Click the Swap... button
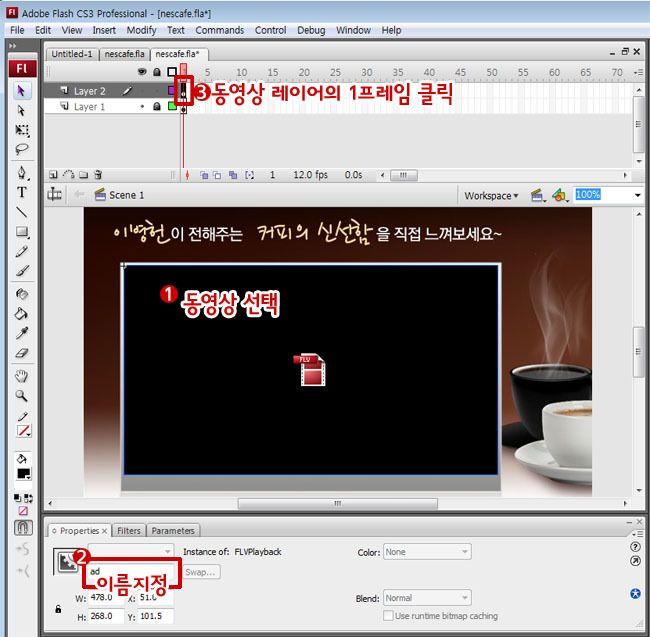Screen dimensions: 650x637 click(201, 572)
